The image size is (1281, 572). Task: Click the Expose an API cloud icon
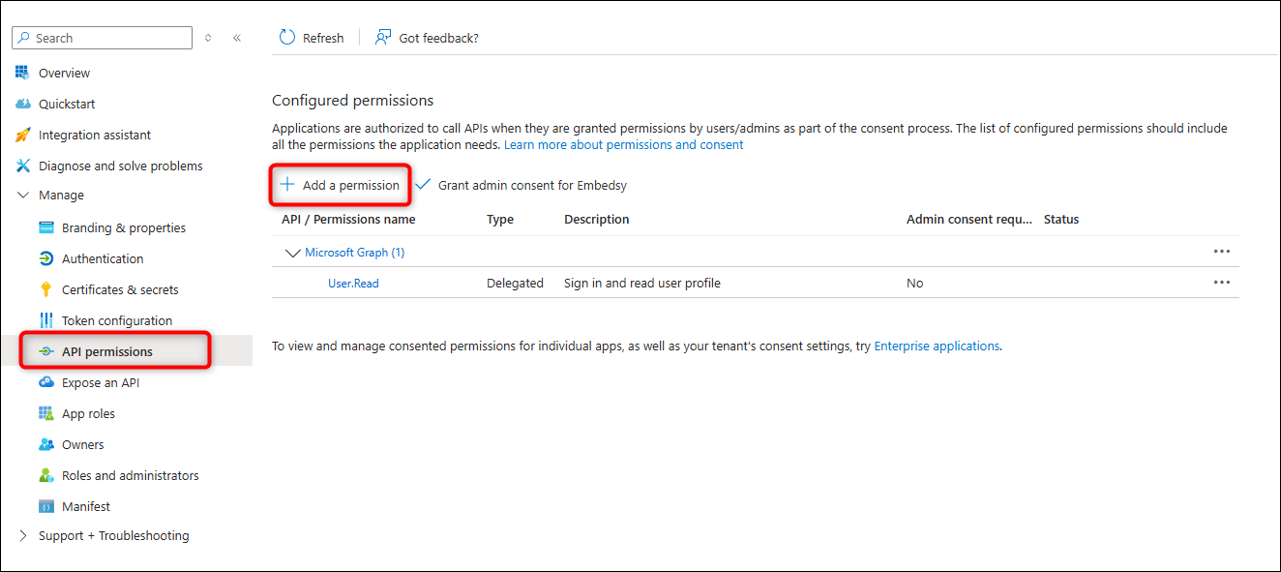point(46,383)
